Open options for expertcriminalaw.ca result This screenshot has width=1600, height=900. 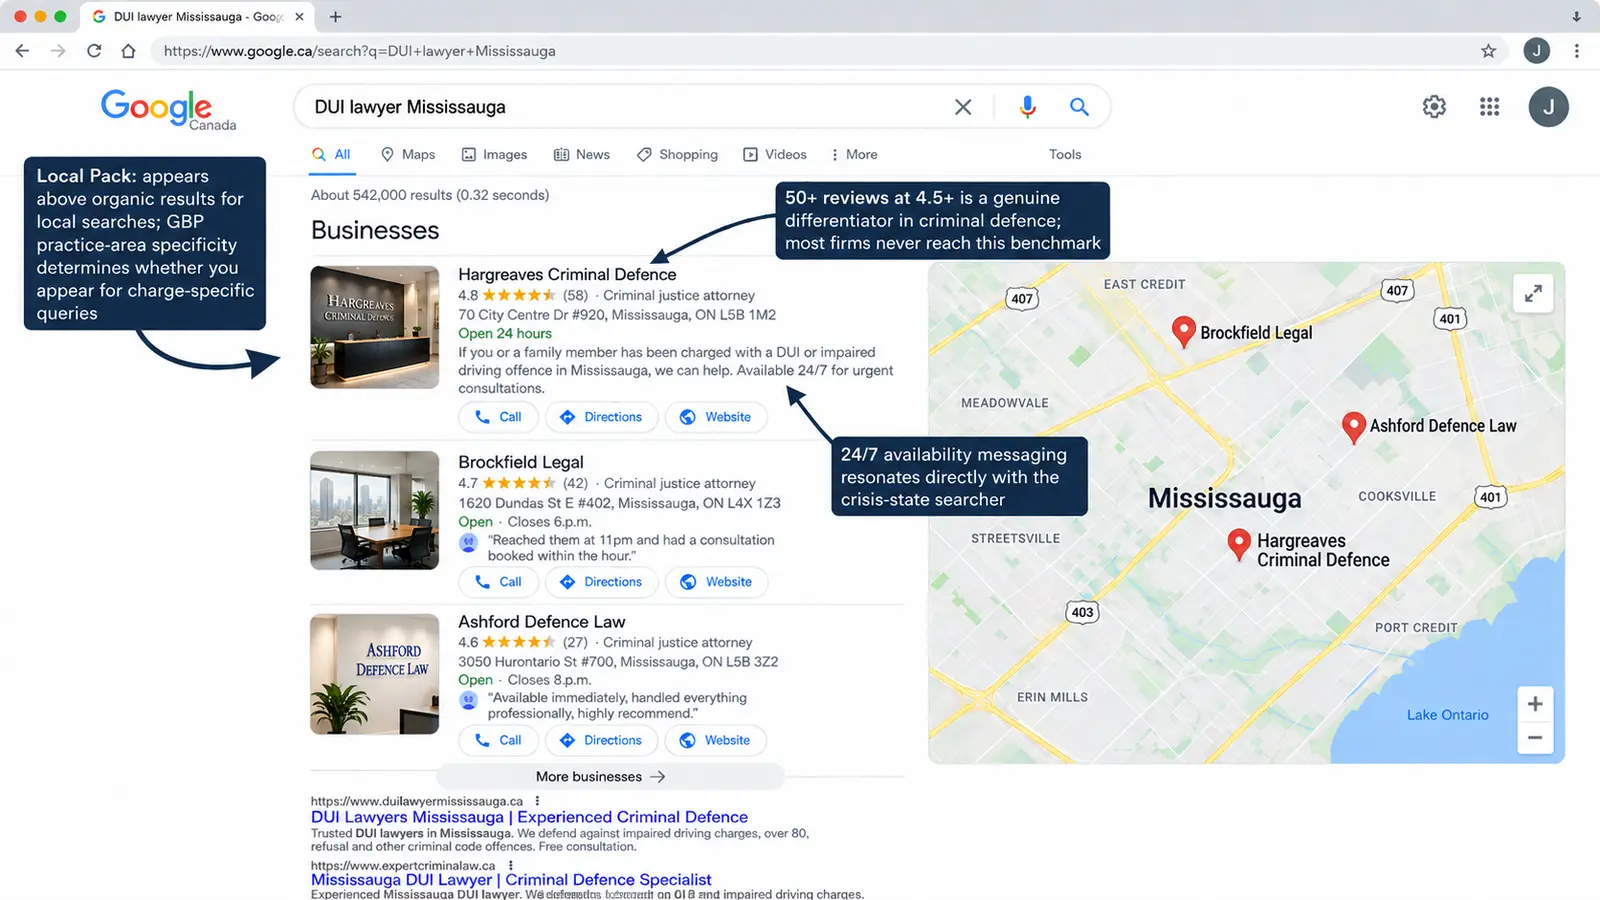[x=510, y=865]
